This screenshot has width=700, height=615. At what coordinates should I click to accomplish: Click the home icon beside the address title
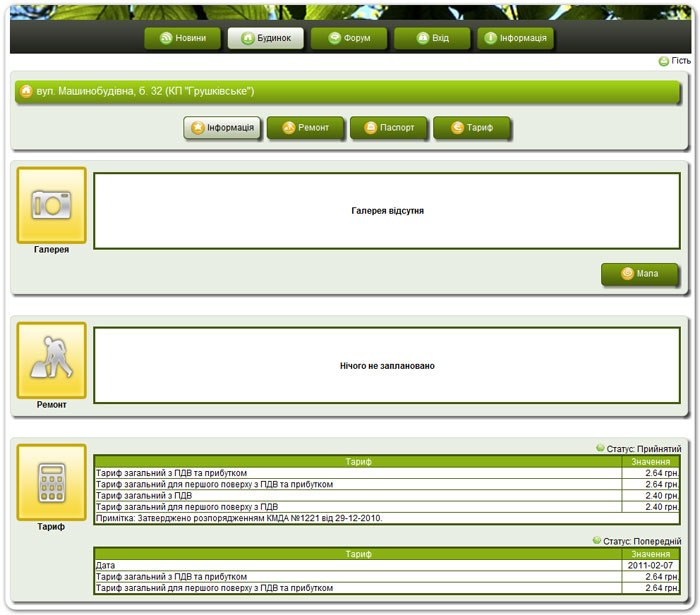(26, 91)
